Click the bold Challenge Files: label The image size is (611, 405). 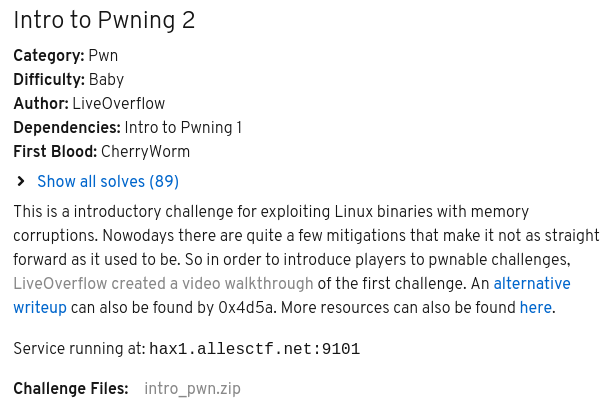[71, 388]
